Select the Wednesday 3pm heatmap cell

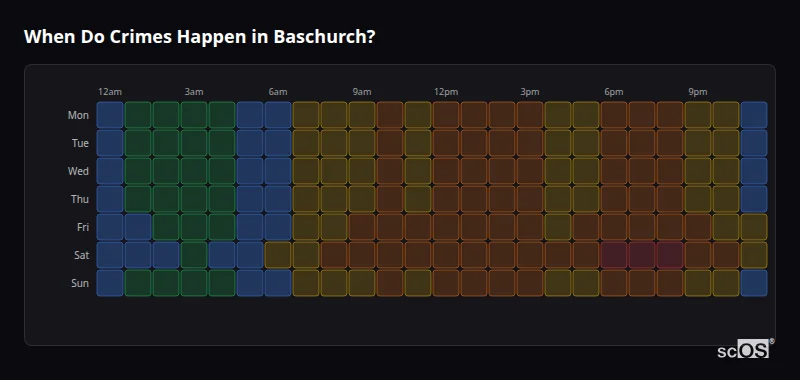click(530, 171)
